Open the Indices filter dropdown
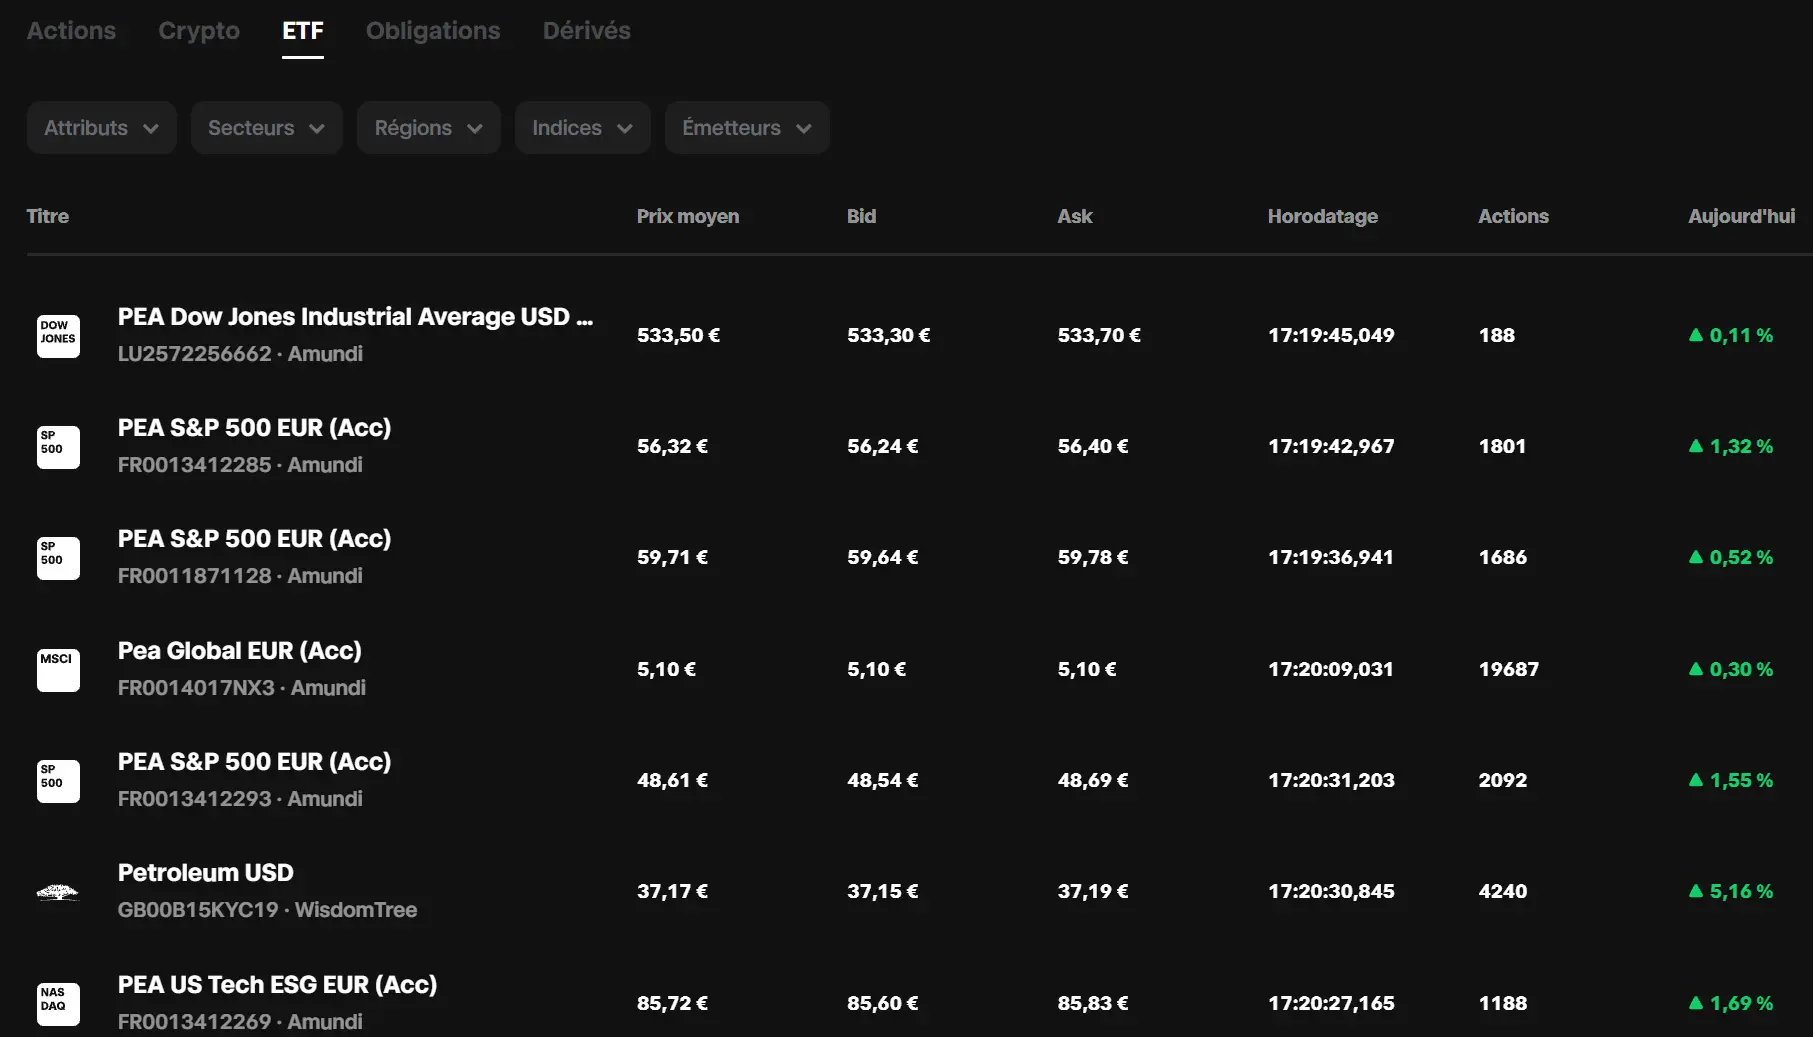This screenshot has width=1813, height=1037. pos(583,128)
